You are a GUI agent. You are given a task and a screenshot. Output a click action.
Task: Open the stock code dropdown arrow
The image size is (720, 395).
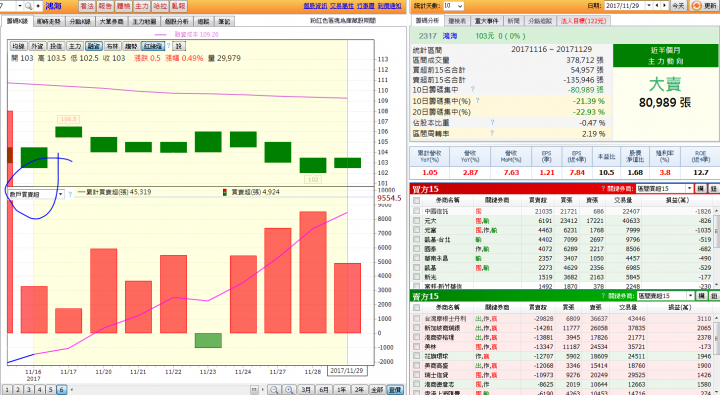pos(20,6)
